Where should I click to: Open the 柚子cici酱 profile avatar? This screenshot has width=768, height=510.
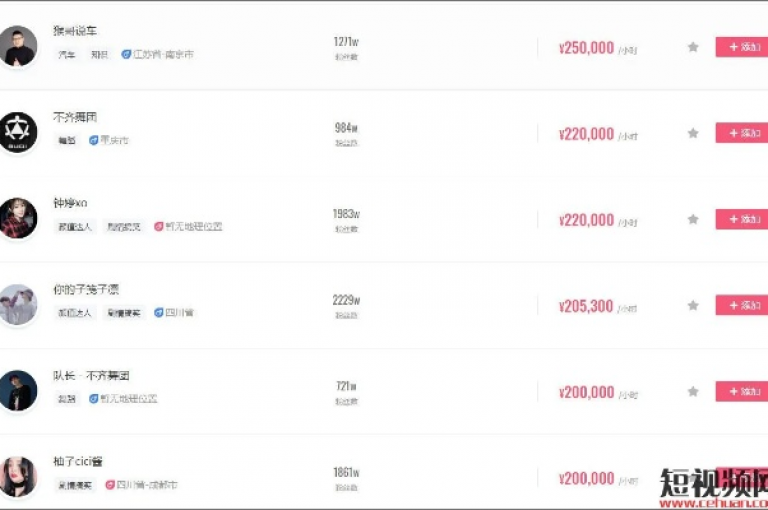[18, 477]
